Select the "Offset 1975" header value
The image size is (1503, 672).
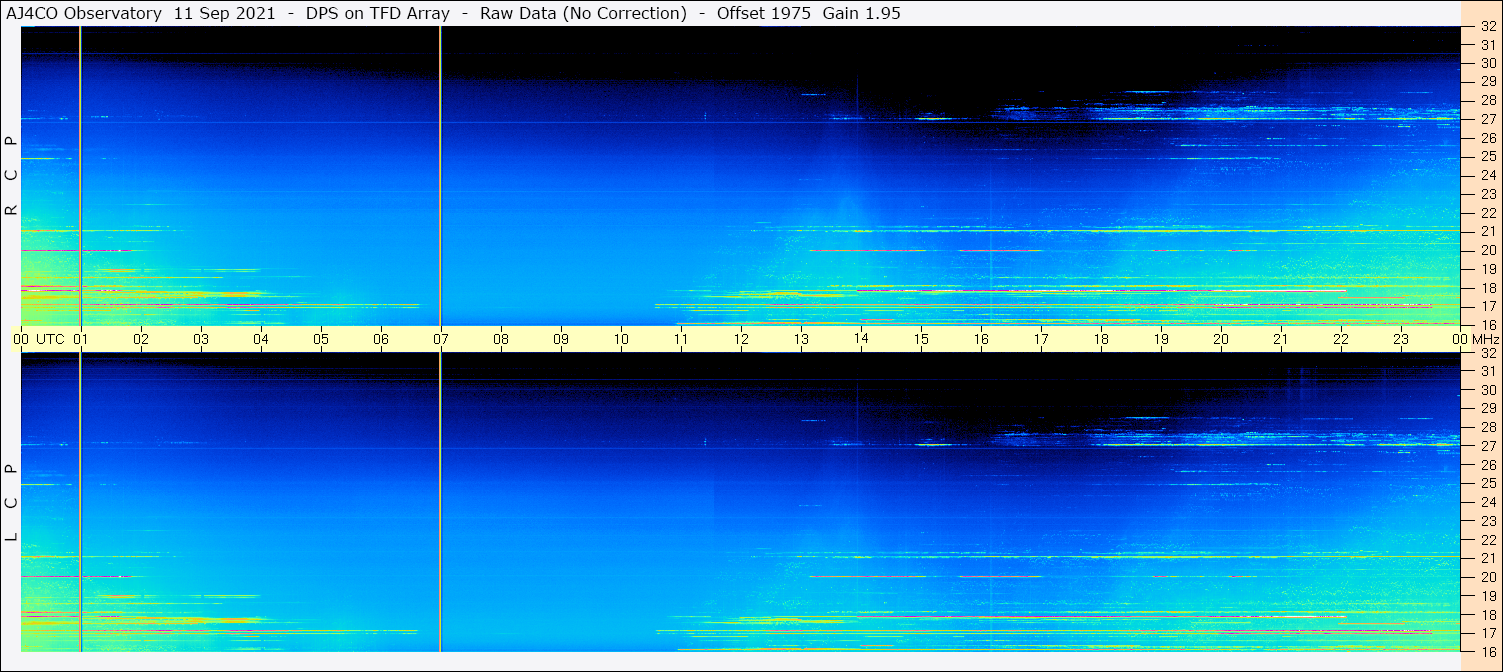pos(764,13)
